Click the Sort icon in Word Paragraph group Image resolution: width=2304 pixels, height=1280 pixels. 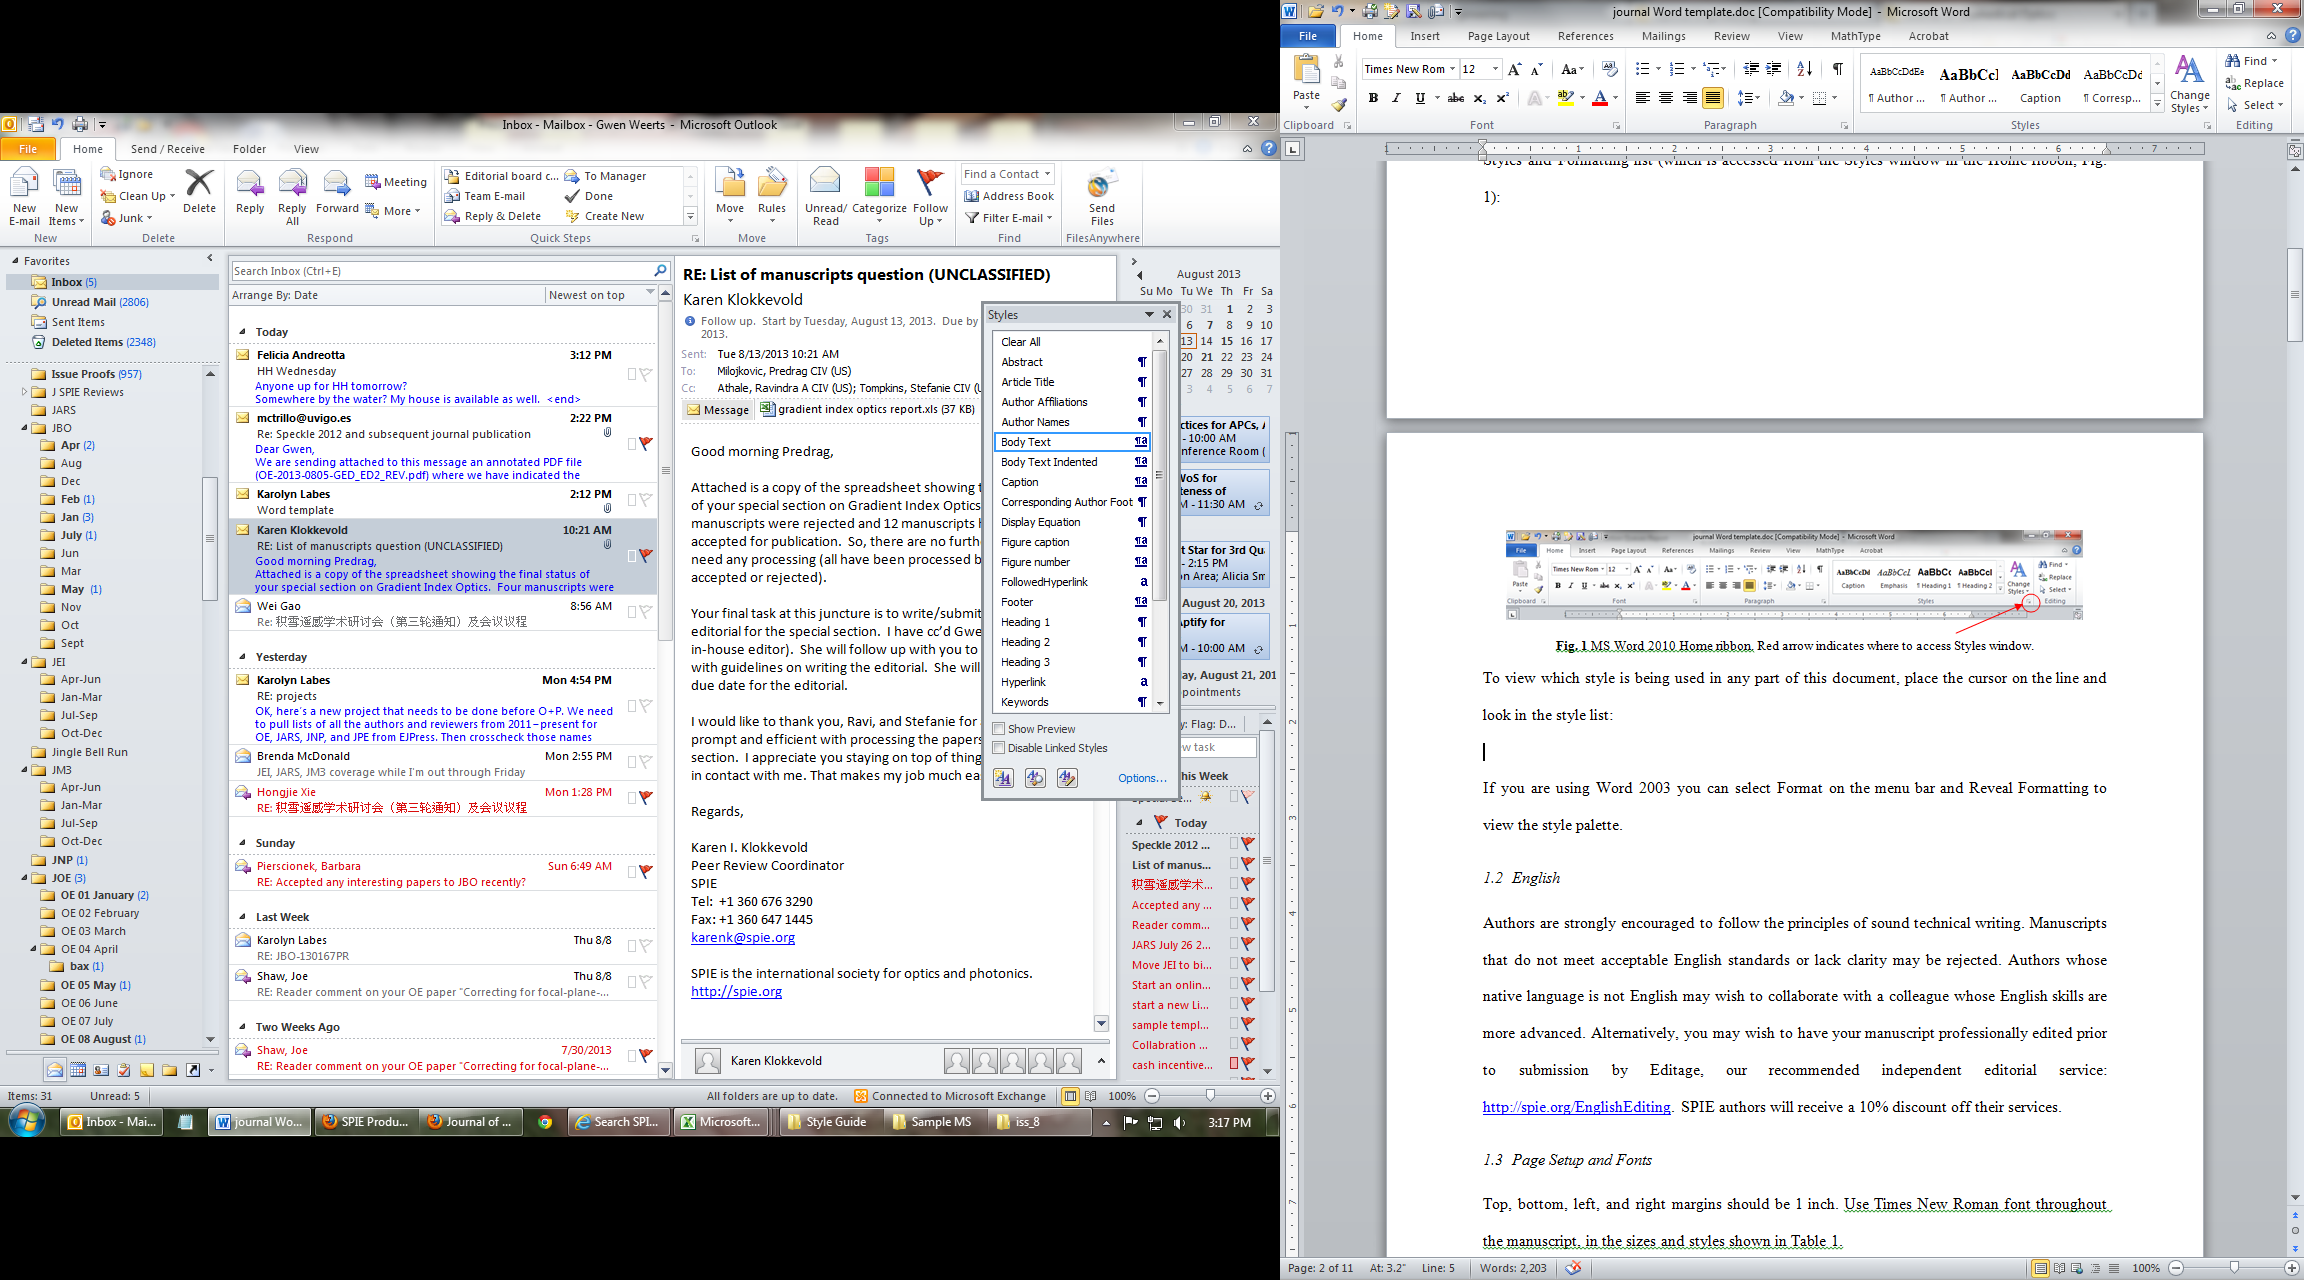pos(1804,69)
